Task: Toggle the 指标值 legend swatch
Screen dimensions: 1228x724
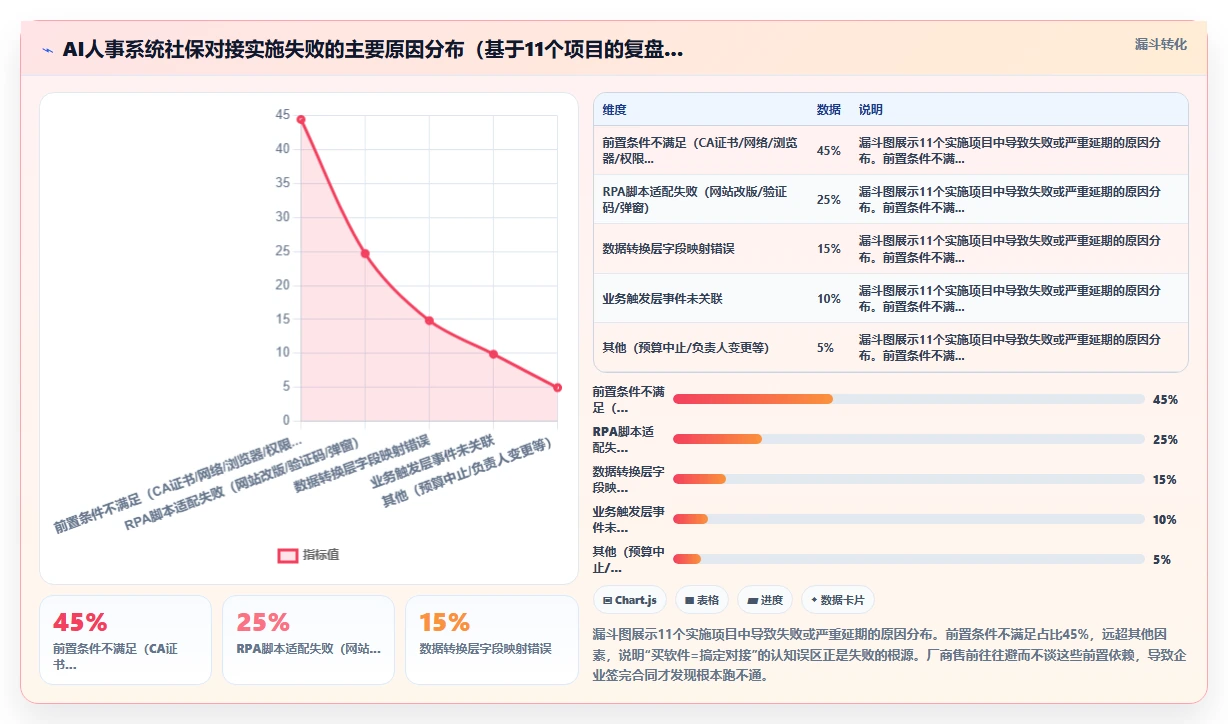Action: (288, 555)
